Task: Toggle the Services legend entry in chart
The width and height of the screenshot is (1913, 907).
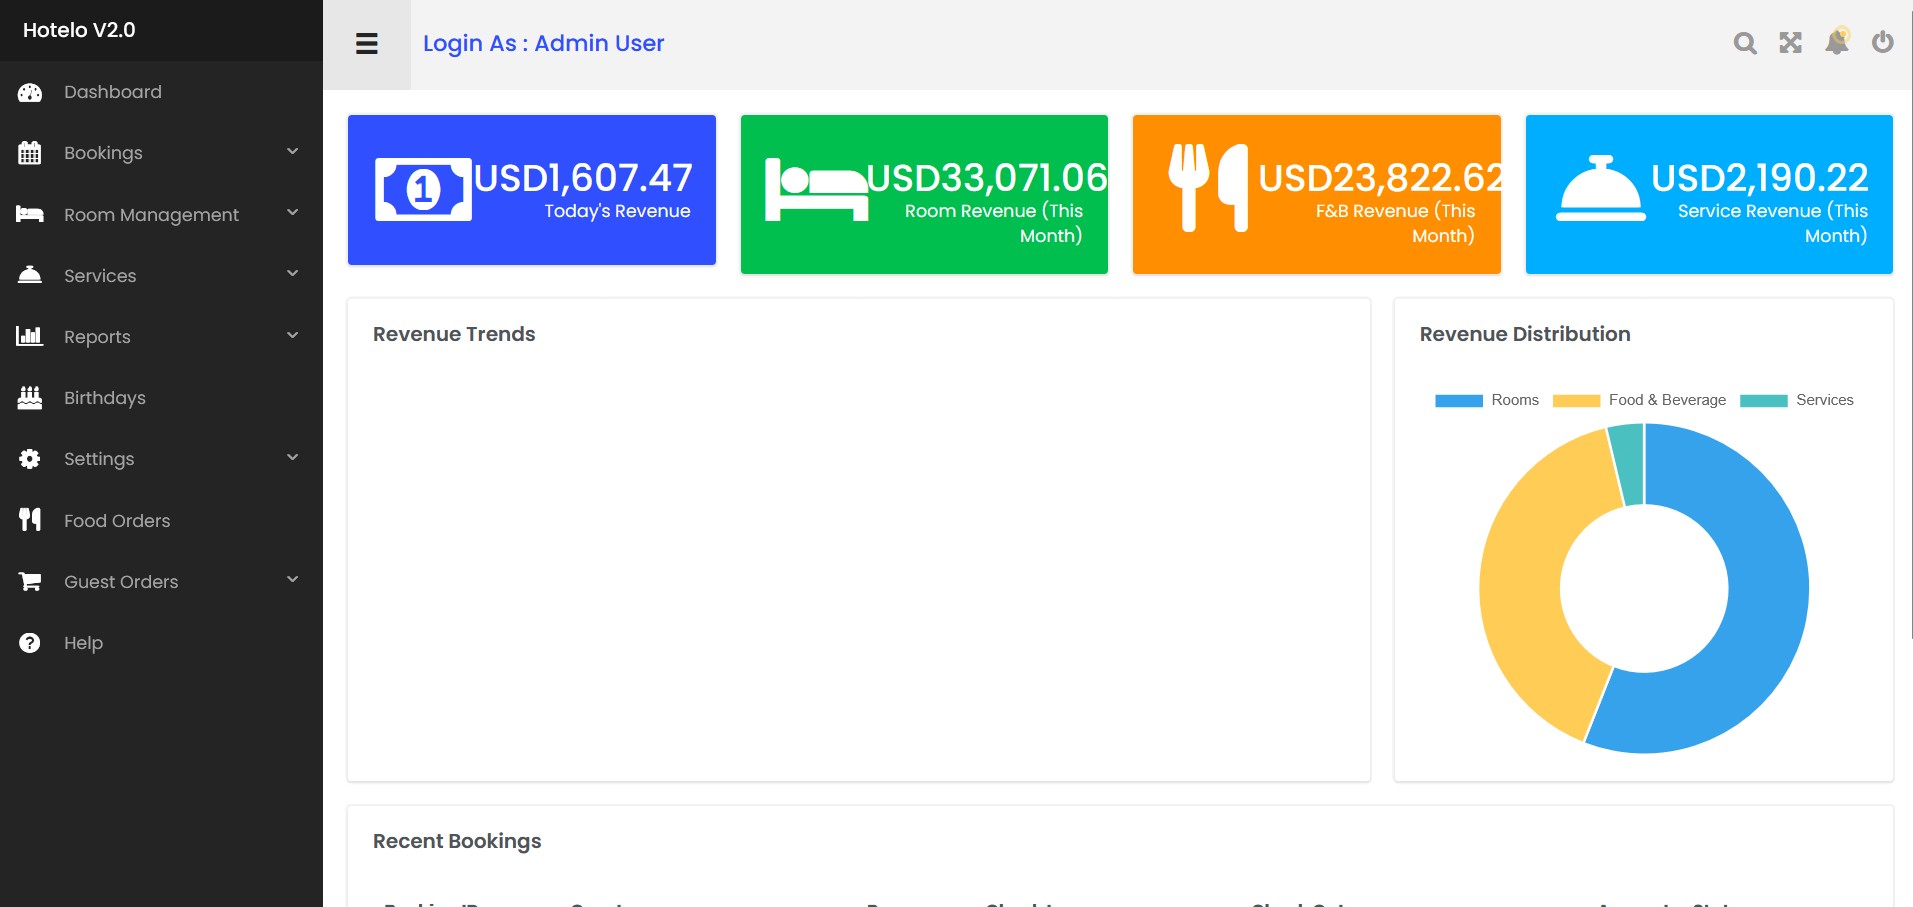Action: pyautogui.click(x=1797, y=400)
